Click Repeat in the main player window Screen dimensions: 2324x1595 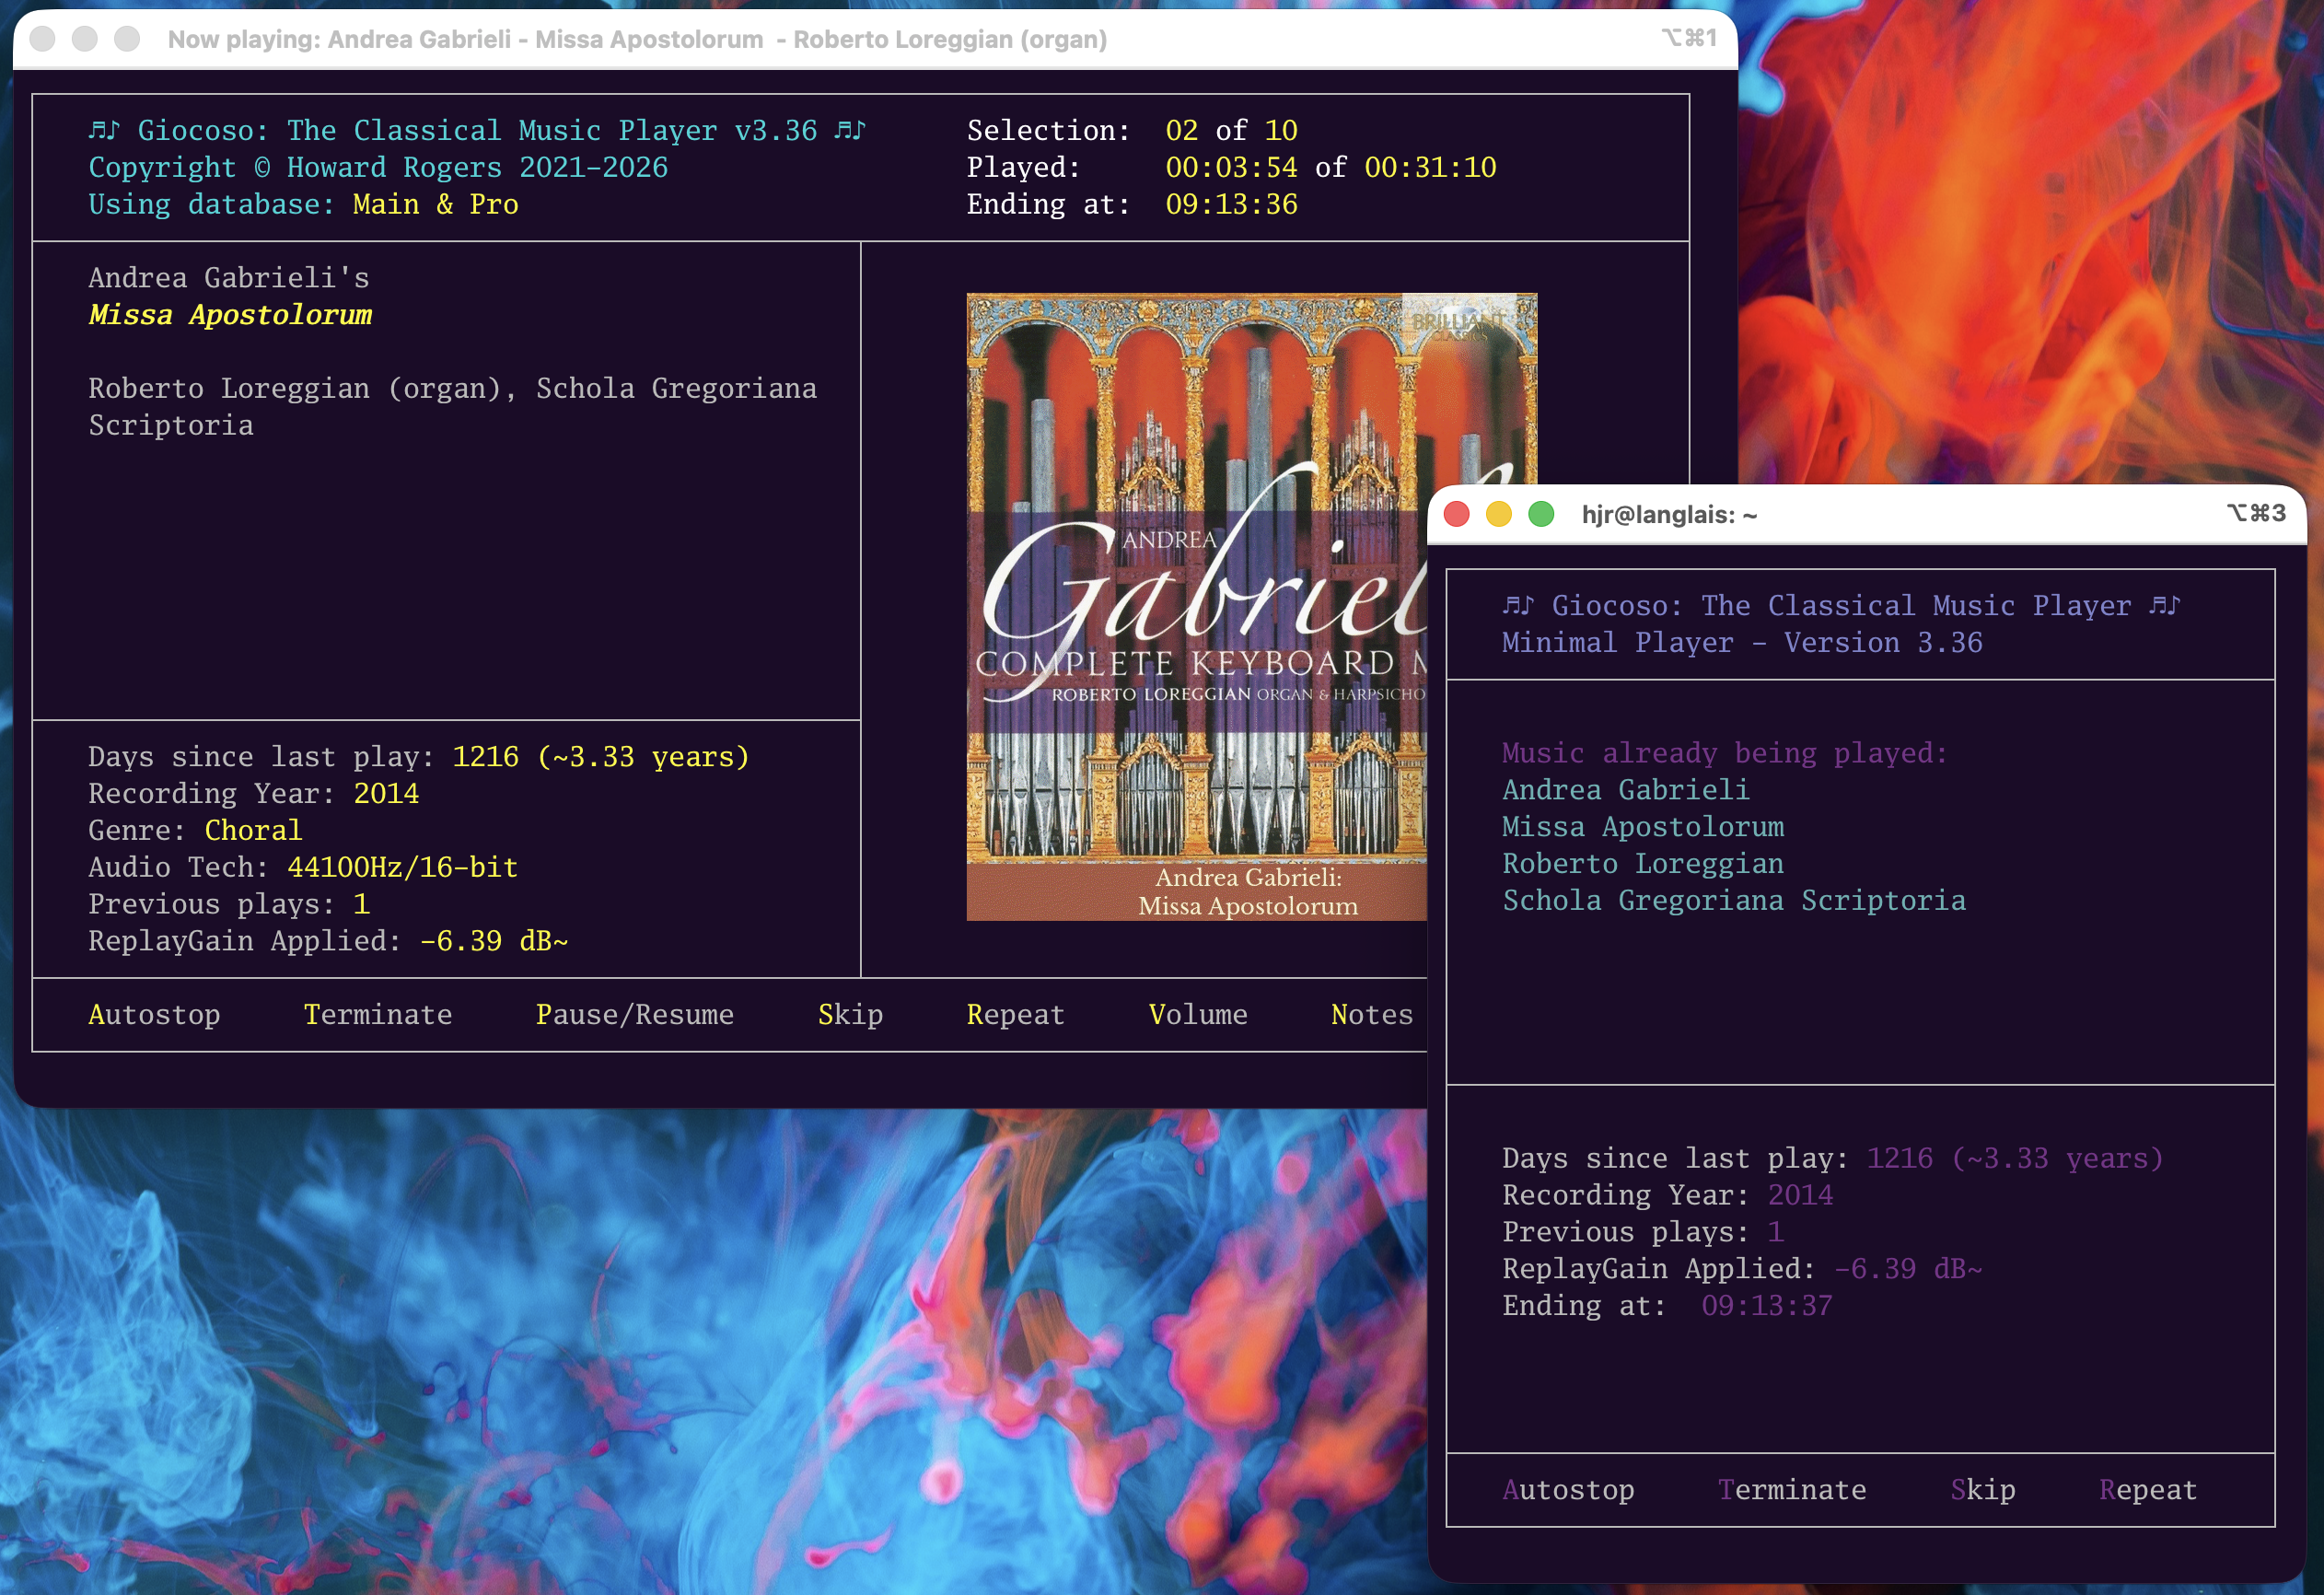click(x=1015, y=1014)
